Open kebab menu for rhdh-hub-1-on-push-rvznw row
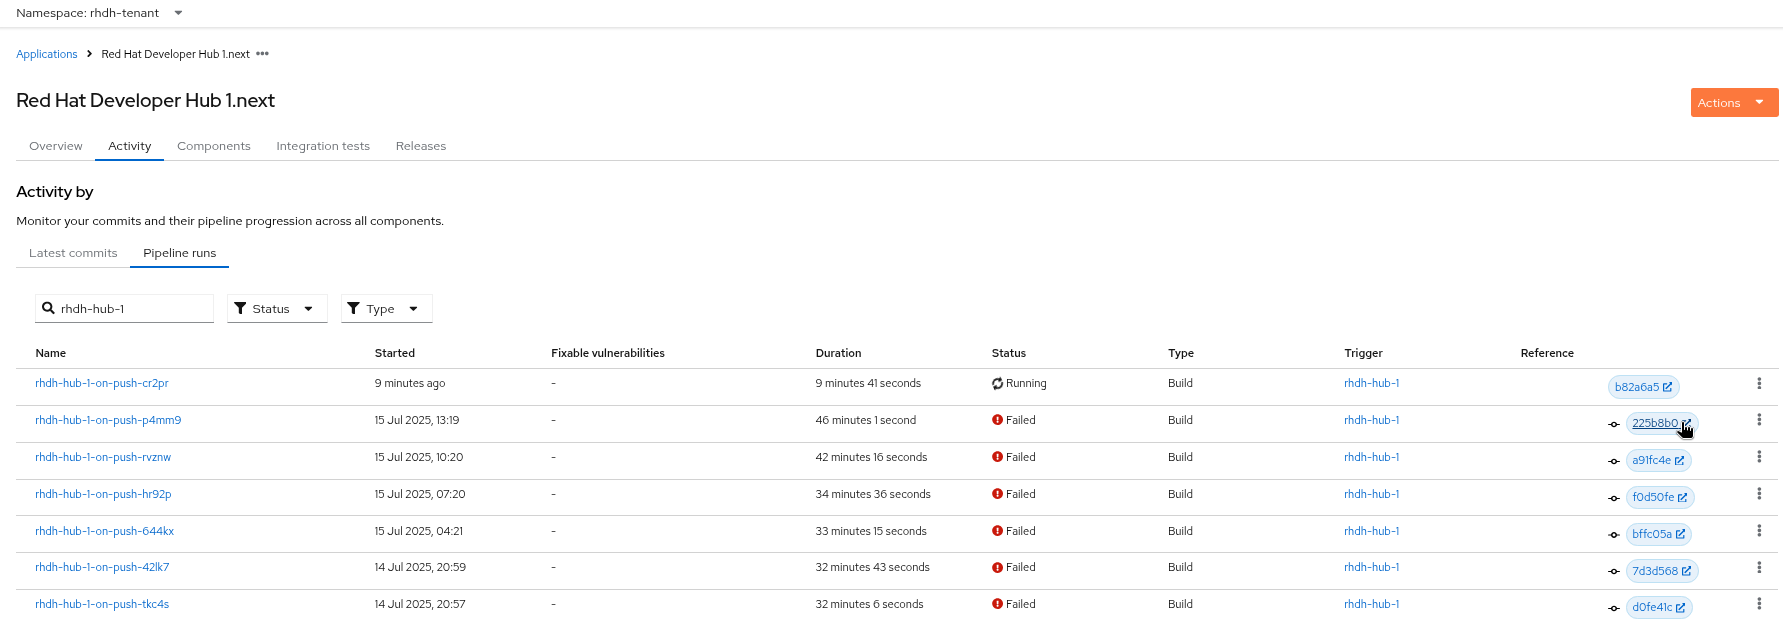The width and height of the screenshot is (1783, 626). click(x=1758, y=457)
